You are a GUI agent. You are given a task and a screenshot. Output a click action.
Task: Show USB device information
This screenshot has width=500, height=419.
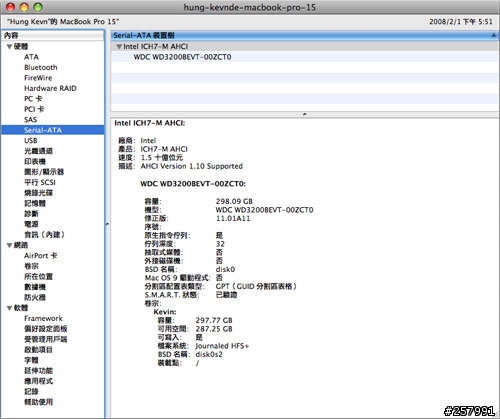tap(31, 141)
